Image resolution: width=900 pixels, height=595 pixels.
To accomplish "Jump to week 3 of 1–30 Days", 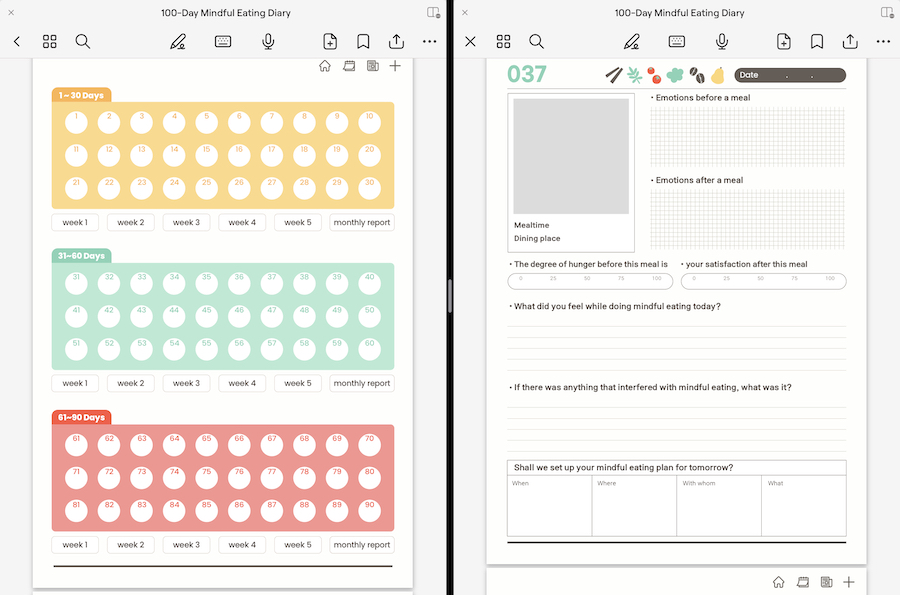I will coord(186,222).
